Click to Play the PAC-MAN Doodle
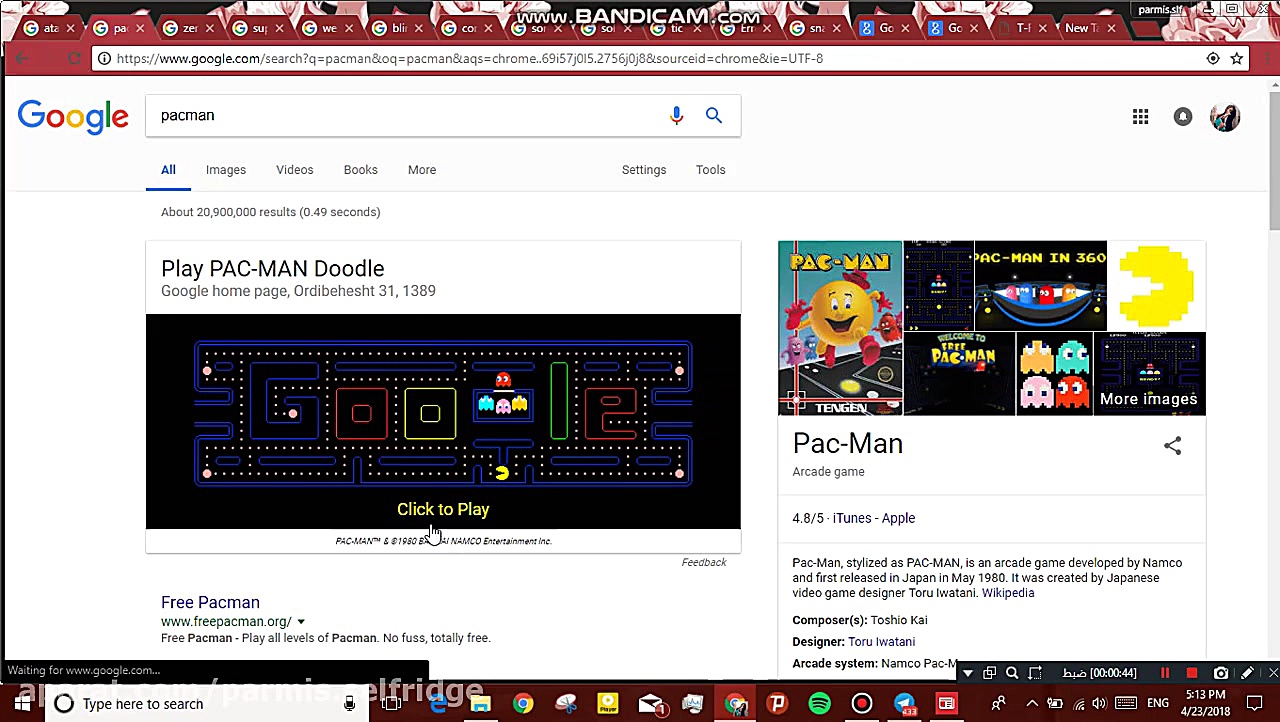 [443, 509]
